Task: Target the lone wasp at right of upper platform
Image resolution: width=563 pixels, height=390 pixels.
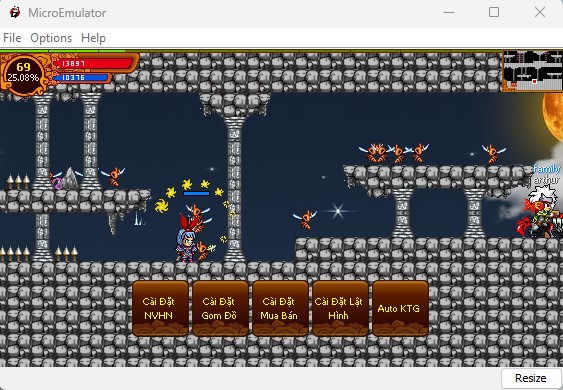Action: click(x=494, y=153)
